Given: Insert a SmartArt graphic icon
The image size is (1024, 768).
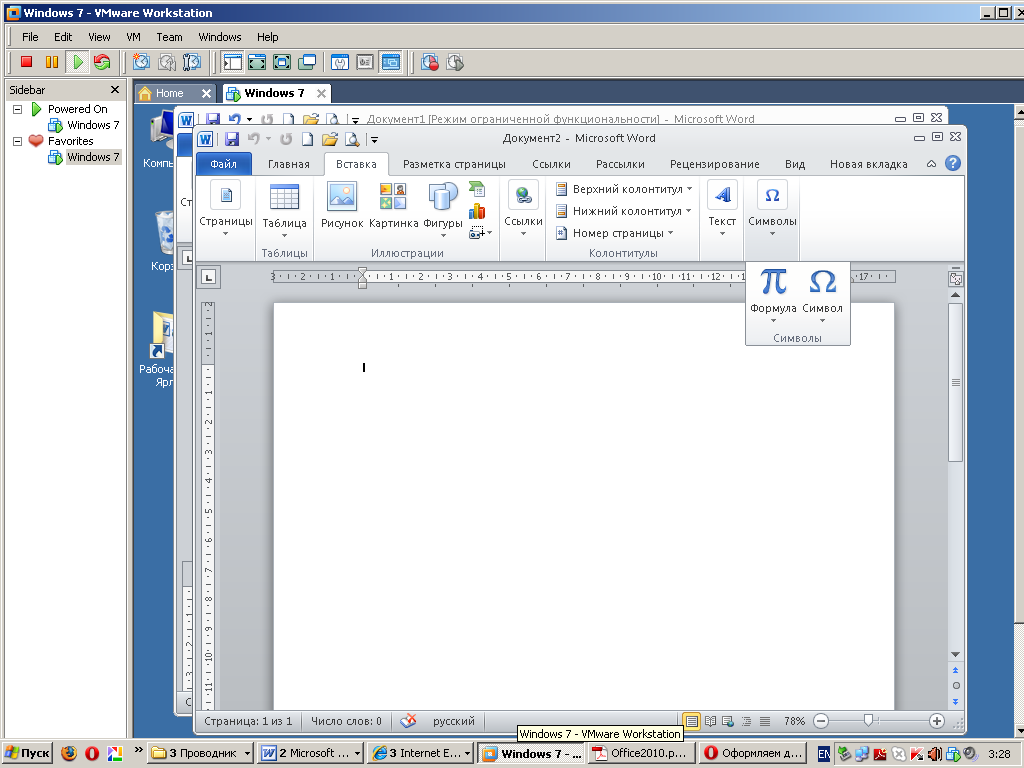Looking at the screenshot, I should coord(477,189).
